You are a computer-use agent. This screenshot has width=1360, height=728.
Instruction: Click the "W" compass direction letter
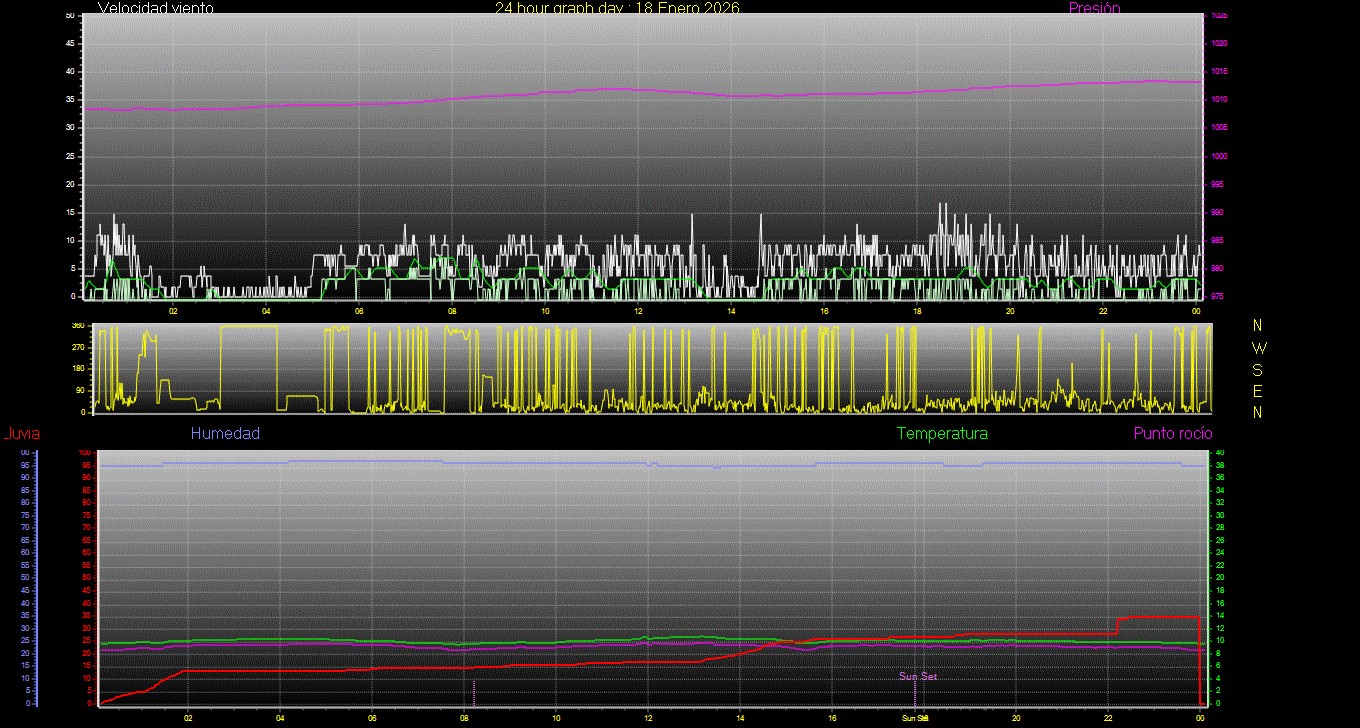point(1258,348)
